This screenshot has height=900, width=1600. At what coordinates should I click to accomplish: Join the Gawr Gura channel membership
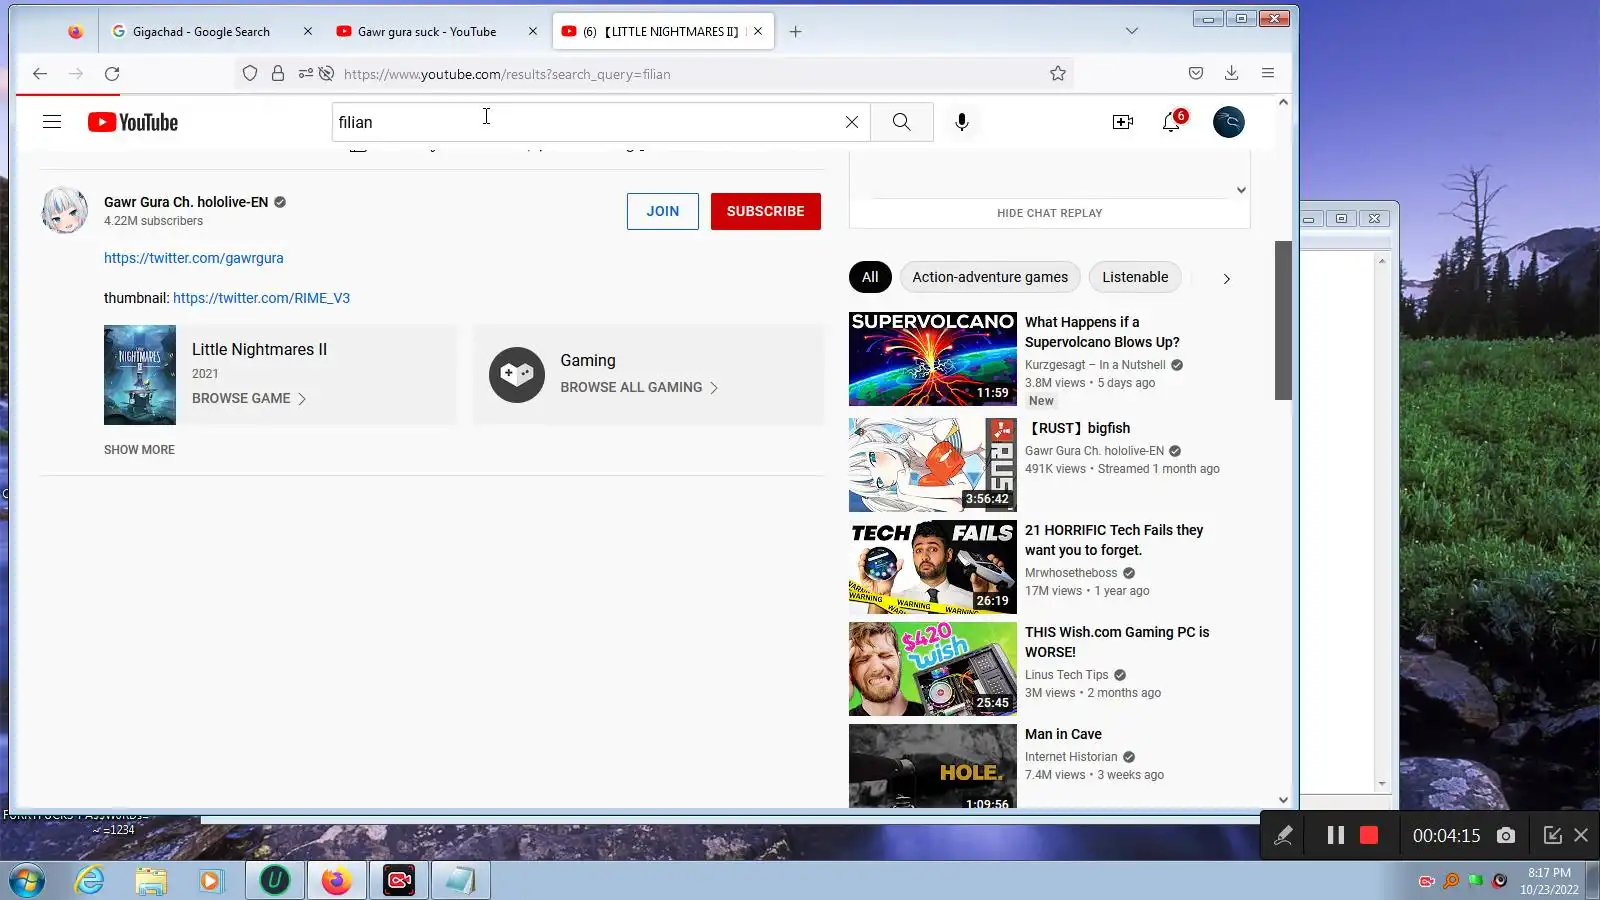pyautogui.click(x=663, y=211)
